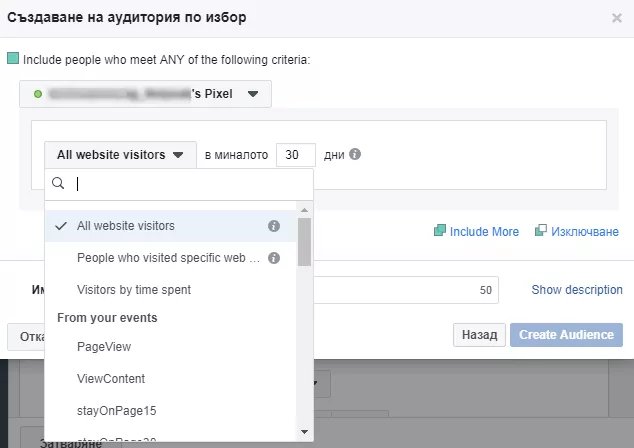Click the days number field showing 30
This screenshot has height=448, width=634.
pyautogui.click(x=296, y=154)
